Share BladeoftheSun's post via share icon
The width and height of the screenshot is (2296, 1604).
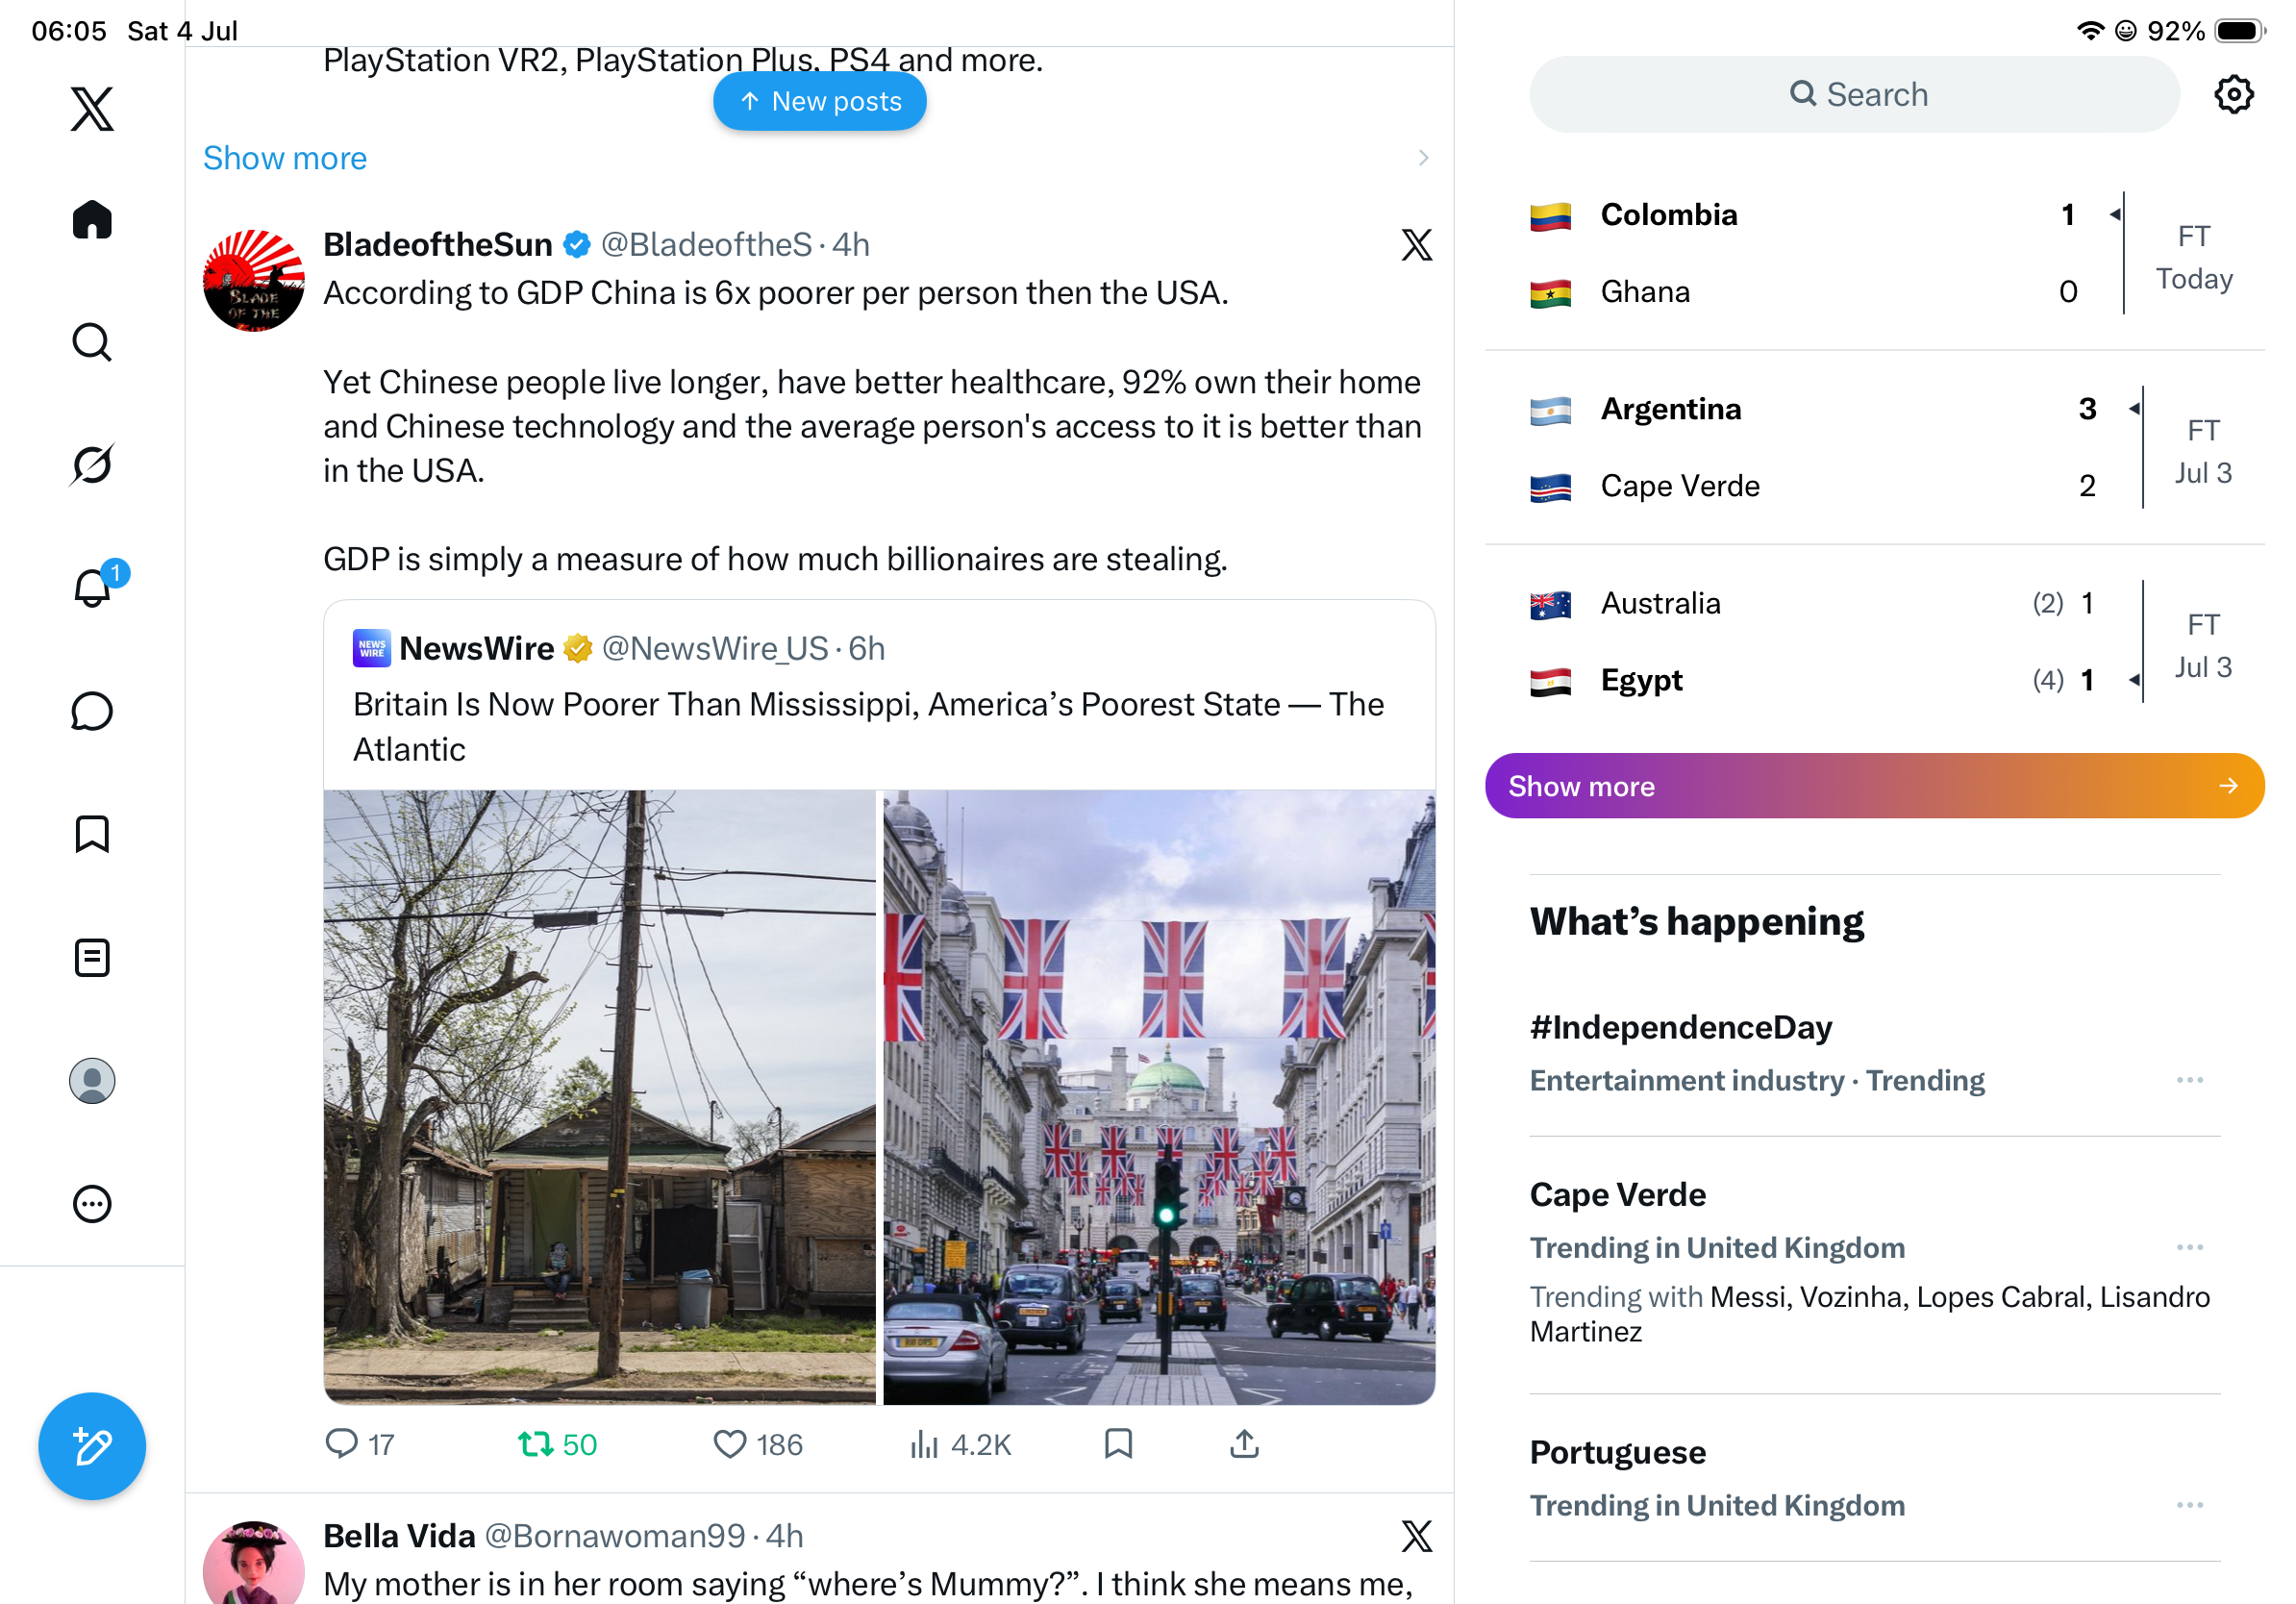1244,1443
